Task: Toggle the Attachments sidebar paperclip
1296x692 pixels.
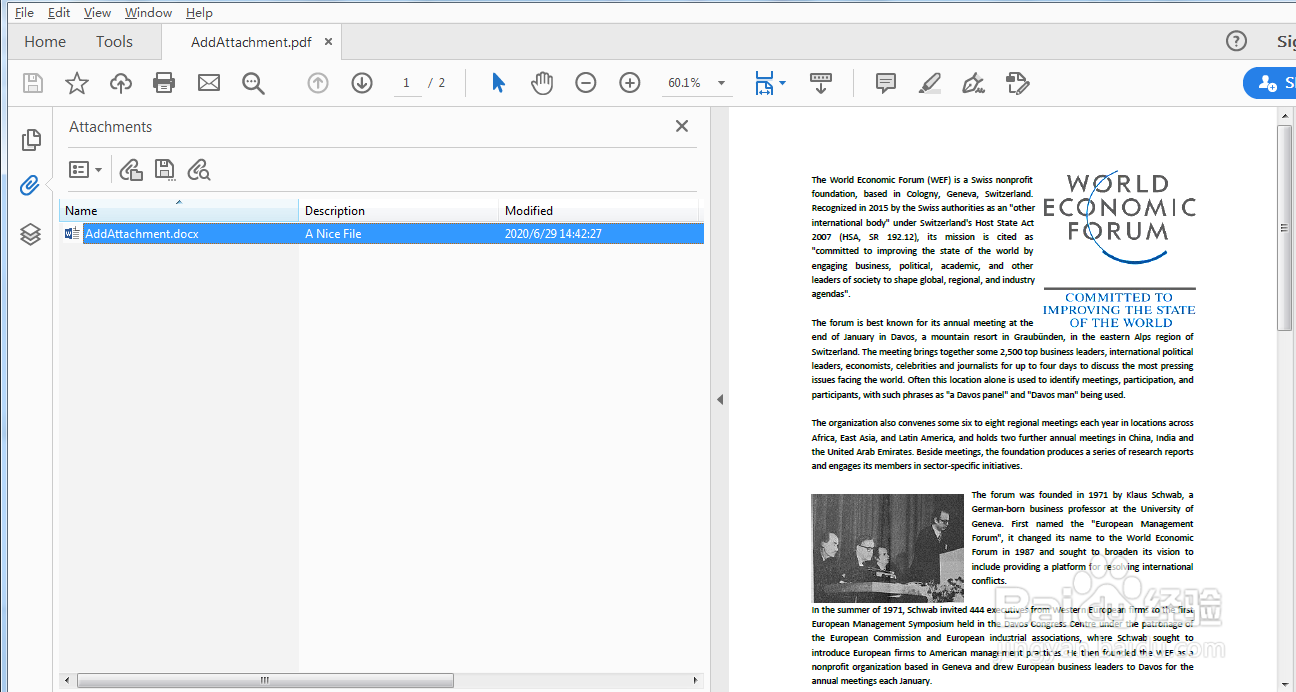Action: click(30, 186)
